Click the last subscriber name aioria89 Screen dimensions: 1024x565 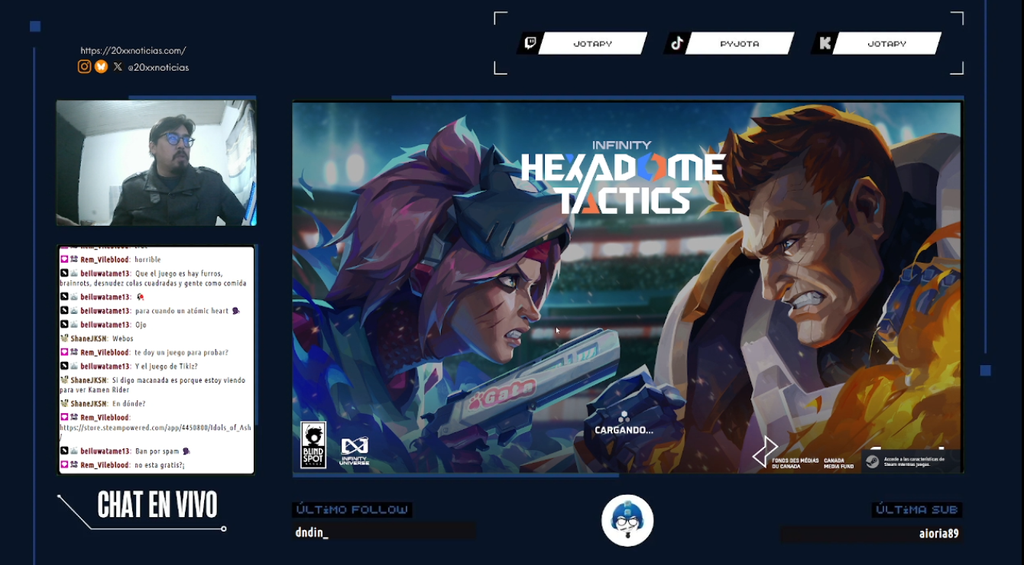(938, 534)
